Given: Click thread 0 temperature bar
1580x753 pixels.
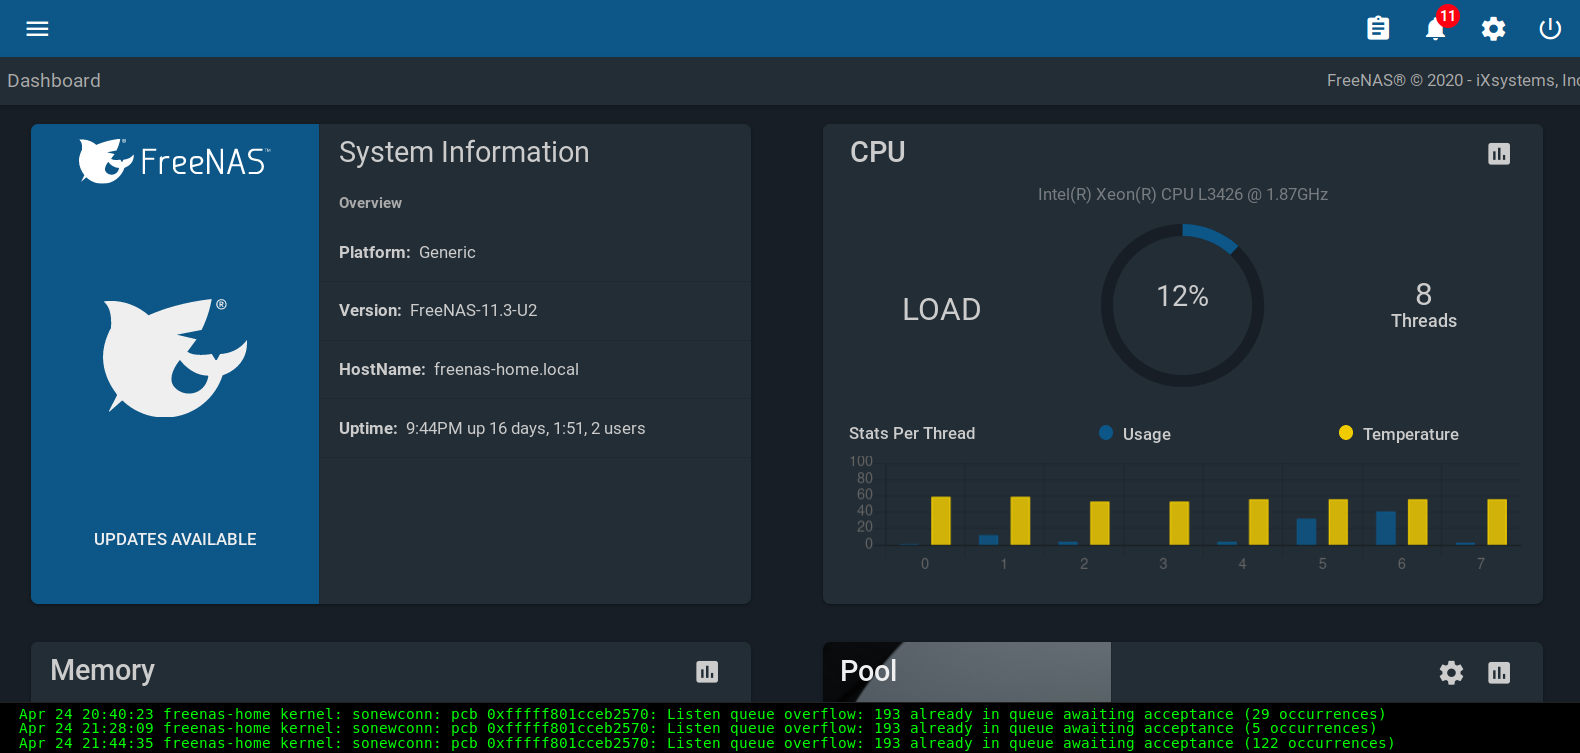Looking at the screenshot, I should (941, 521).
